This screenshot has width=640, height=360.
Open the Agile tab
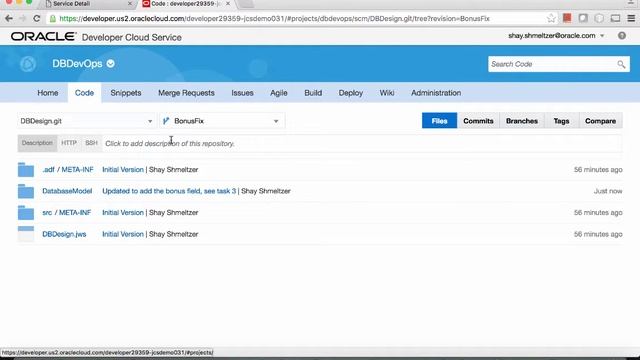[279, 93]
